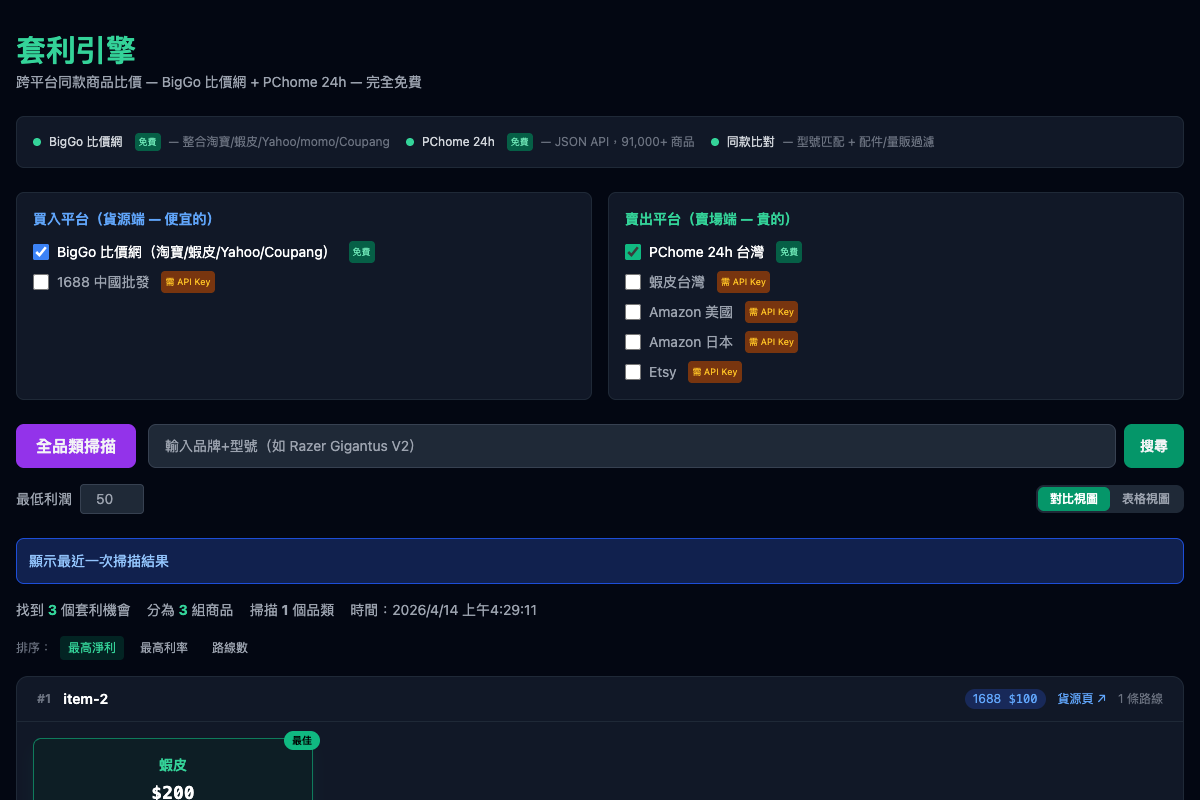Click the 最佳 badge on the 蝦皮 card
The height and width of the screenshot is (800, 1200).
[x=302, y=740]
